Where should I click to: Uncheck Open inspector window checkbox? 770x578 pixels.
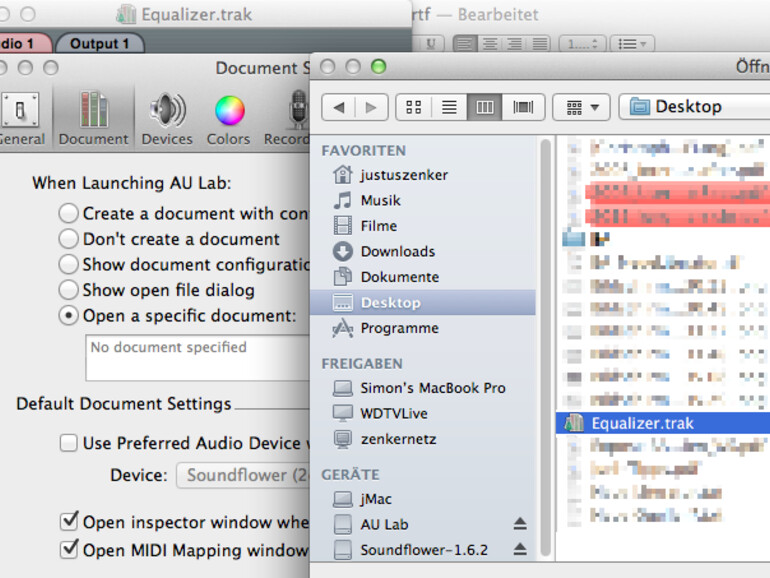tap(69, 522)
